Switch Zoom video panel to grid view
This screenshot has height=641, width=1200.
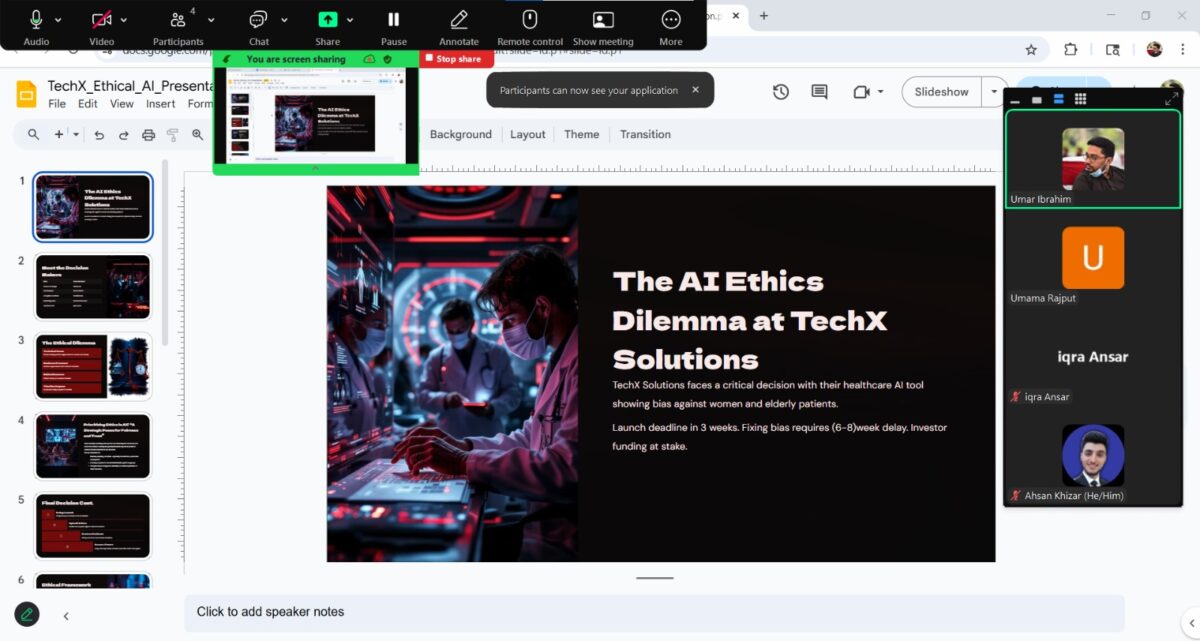1081,99
